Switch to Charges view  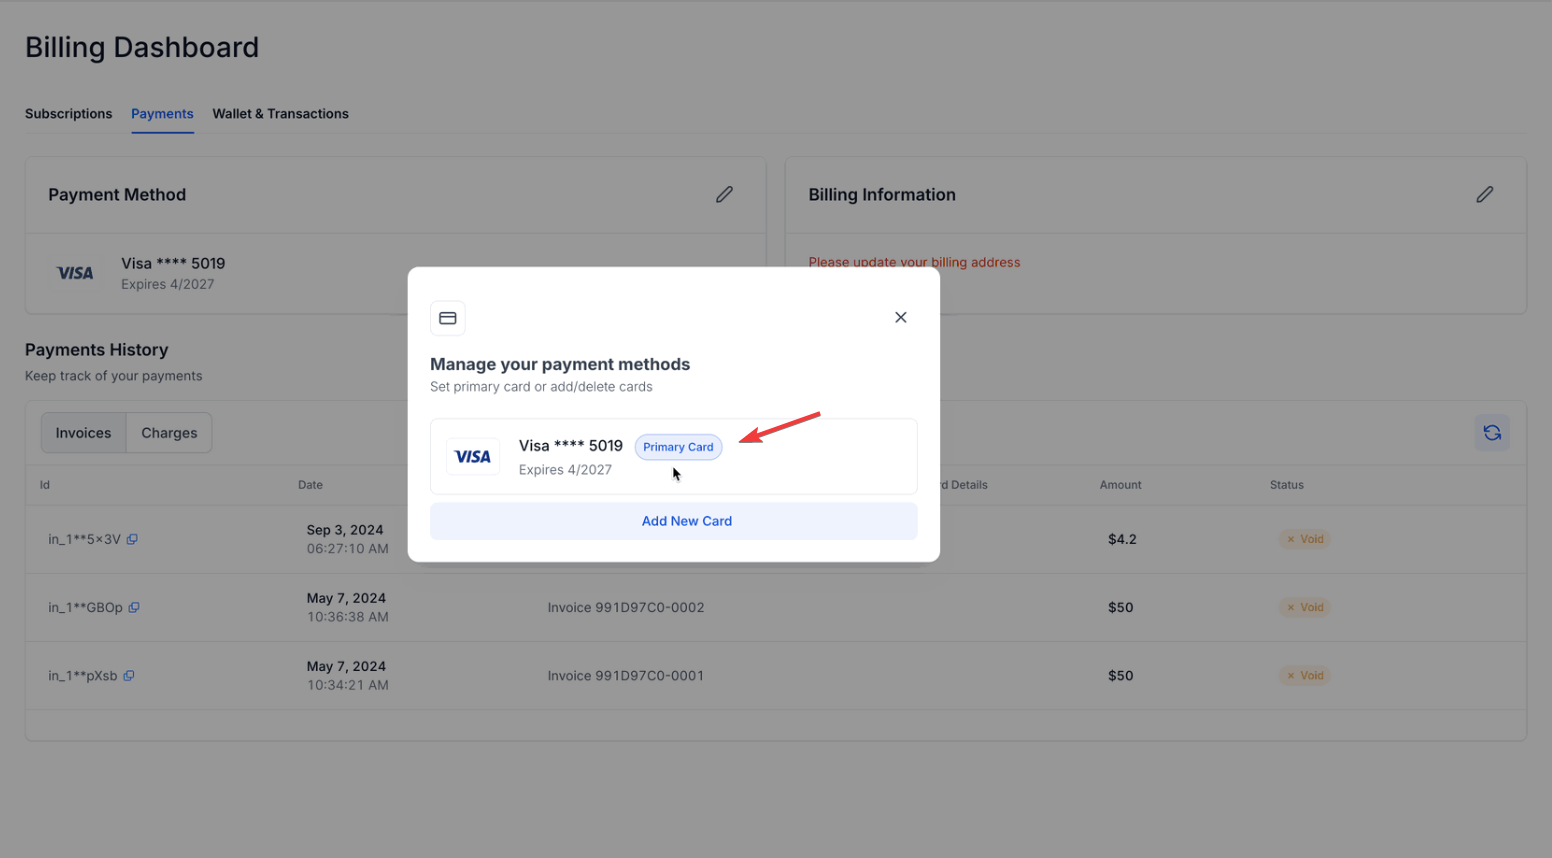[x=169, y=433]
